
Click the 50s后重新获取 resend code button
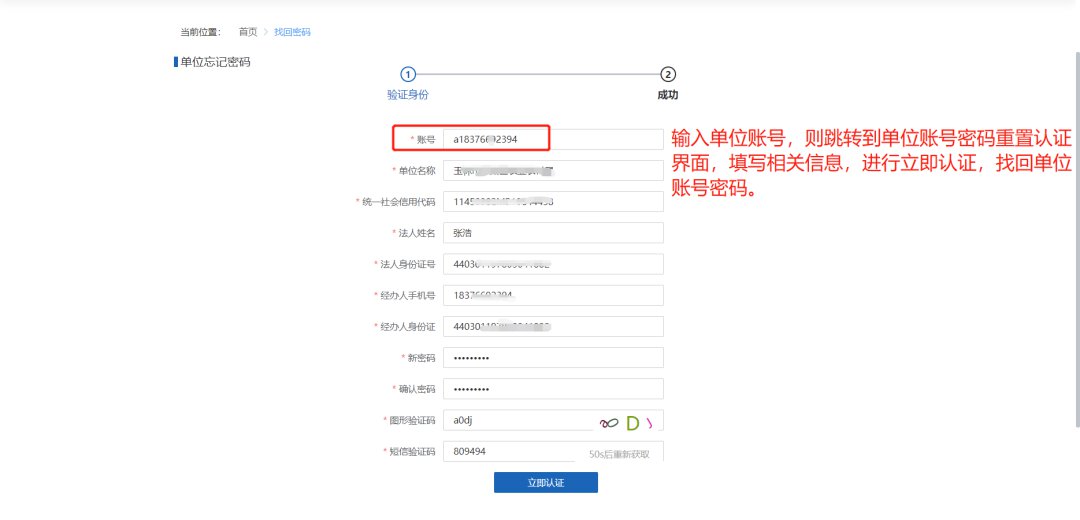(x=619, y=453)
